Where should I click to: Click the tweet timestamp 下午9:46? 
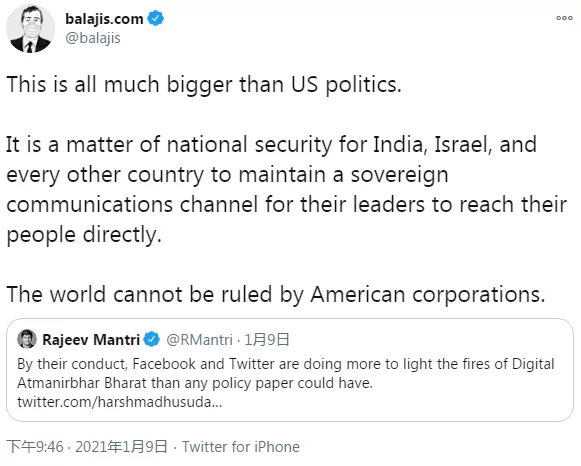click(x=35, y=447)
